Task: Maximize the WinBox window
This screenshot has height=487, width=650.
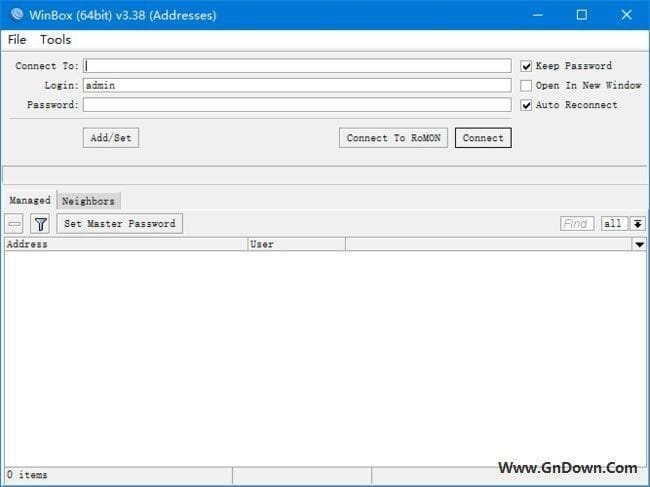Action: pos(582,15)
